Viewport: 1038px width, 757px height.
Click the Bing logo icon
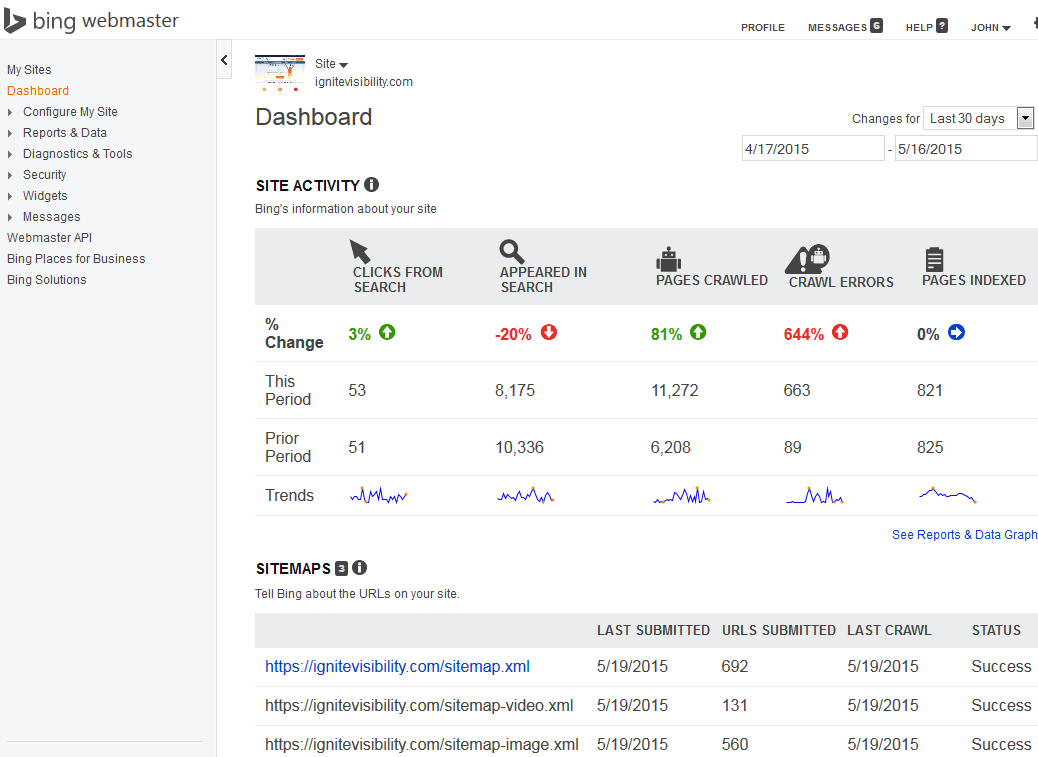click(15, 21)
